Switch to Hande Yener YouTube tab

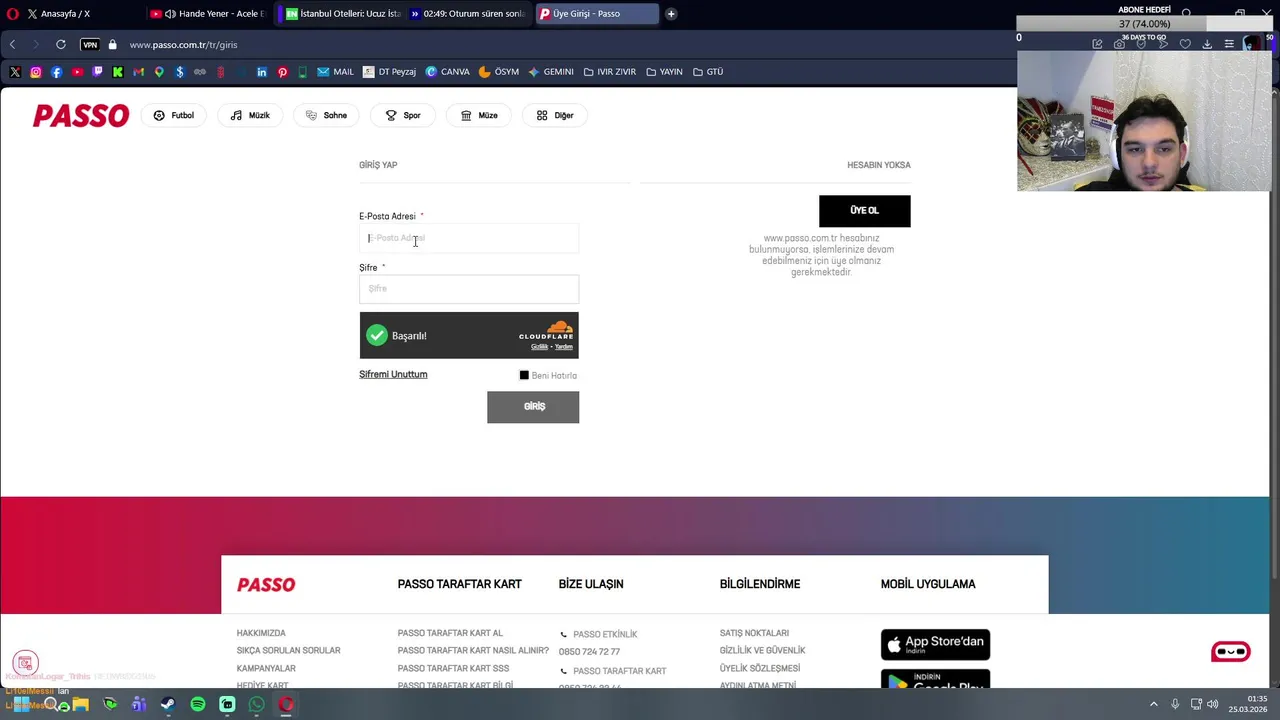pyautogui.click(x=210, y=14)
